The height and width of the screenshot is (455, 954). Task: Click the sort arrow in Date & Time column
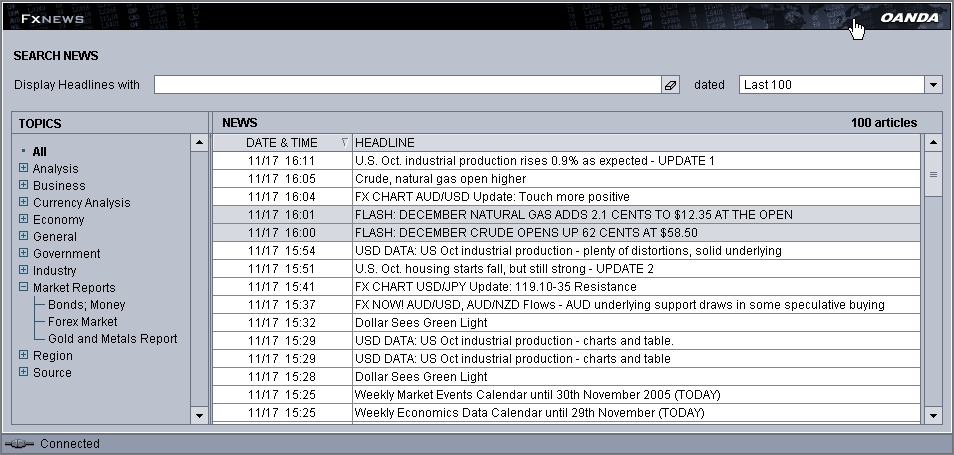[x=345, y=143]
